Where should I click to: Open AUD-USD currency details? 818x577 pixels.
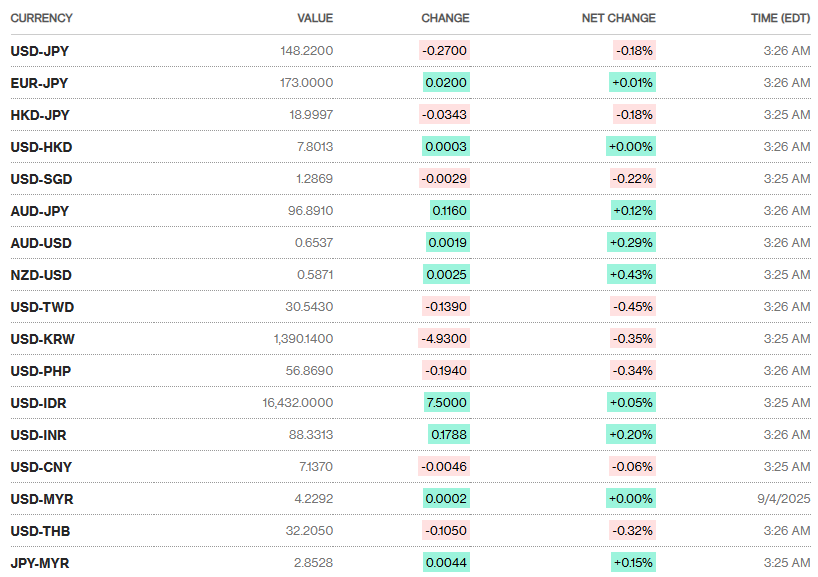tap(41, 243)
